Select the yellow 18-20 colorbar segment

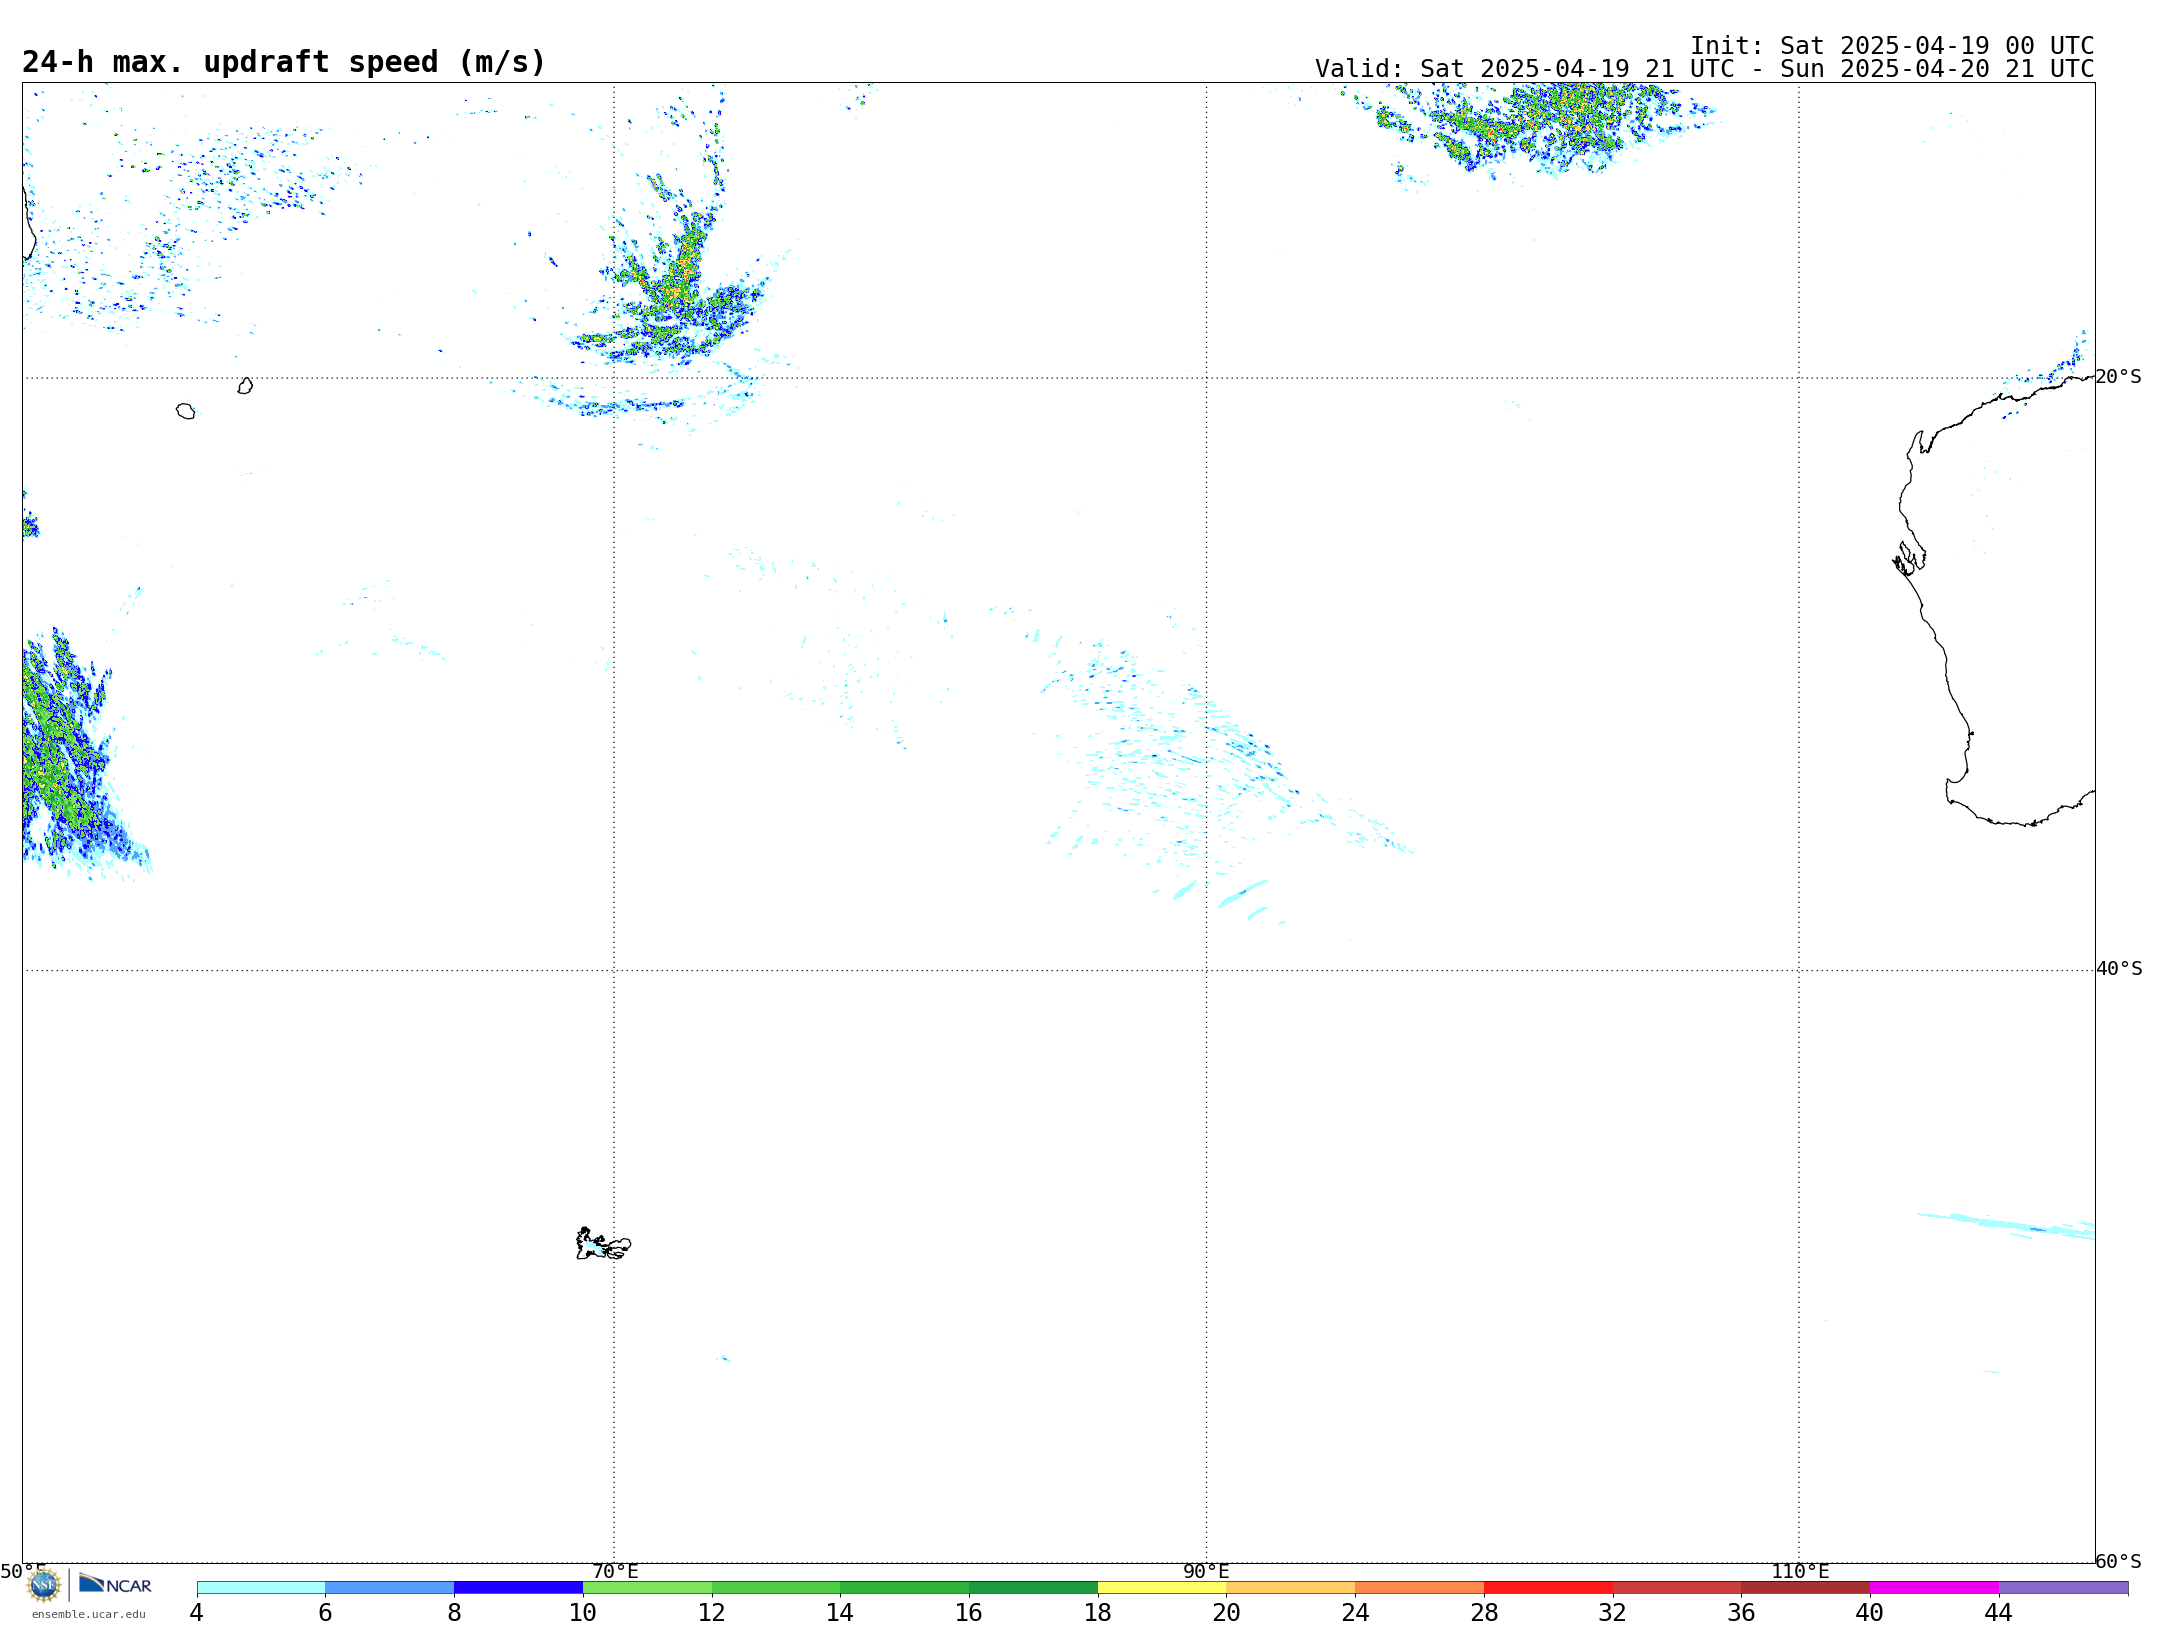pos(1162,1587)
